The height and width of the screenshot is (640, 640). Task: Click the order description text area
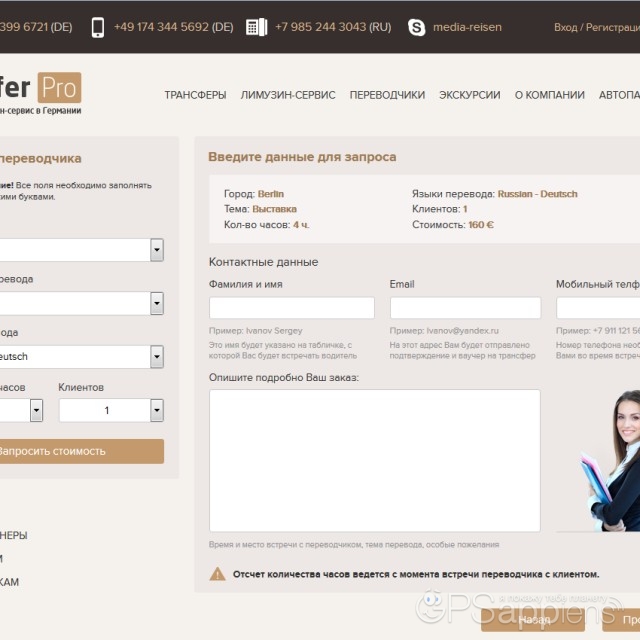coord(374,460)
